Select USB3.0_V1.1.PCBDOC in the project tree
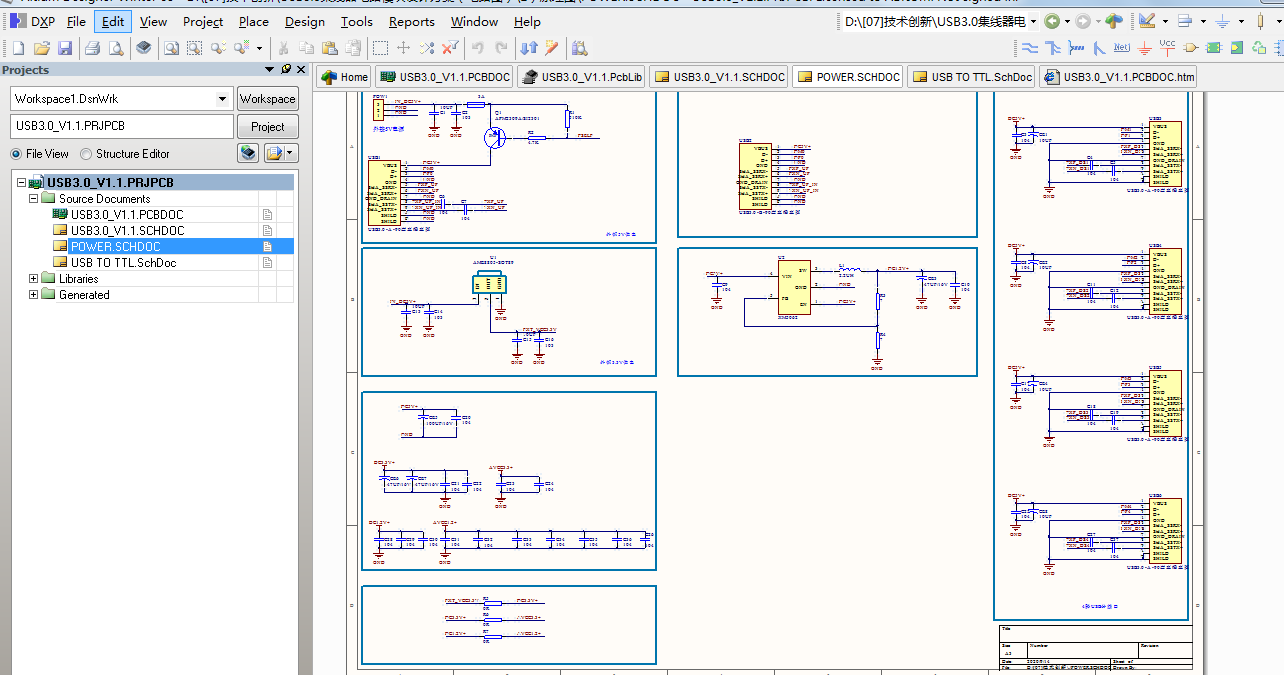Image resolution: width=1284 pixels, height=675 pixels. tap(127, 215)
